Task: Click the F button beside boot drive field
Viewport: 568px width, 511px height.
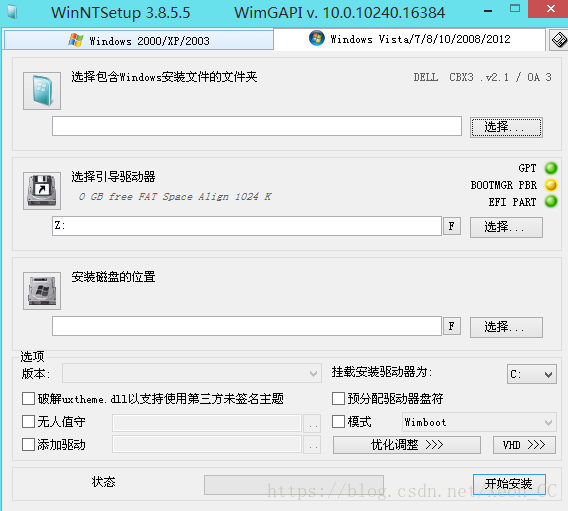Action: coord(452,226)
